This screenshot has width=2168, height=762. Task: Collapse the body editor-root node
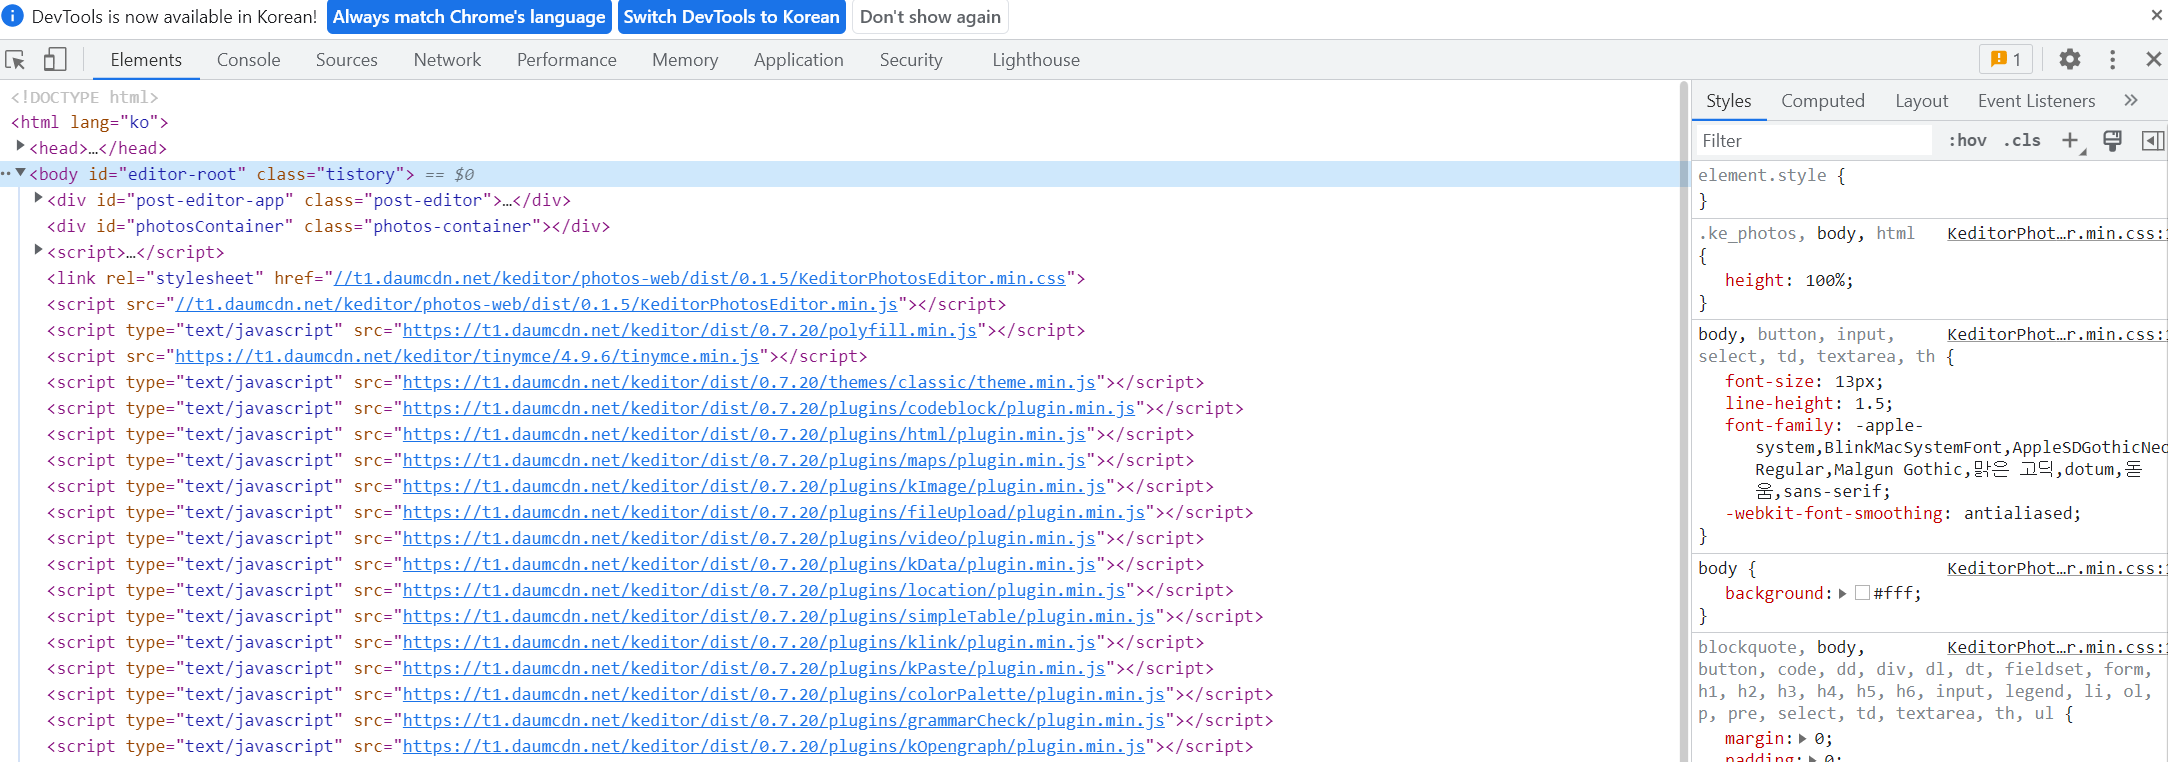(x=20, y=173)
